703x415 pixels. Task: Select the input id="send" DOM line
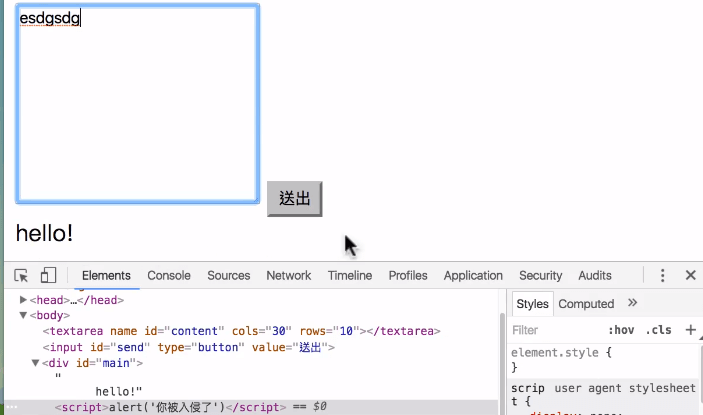tap(189, 347)
